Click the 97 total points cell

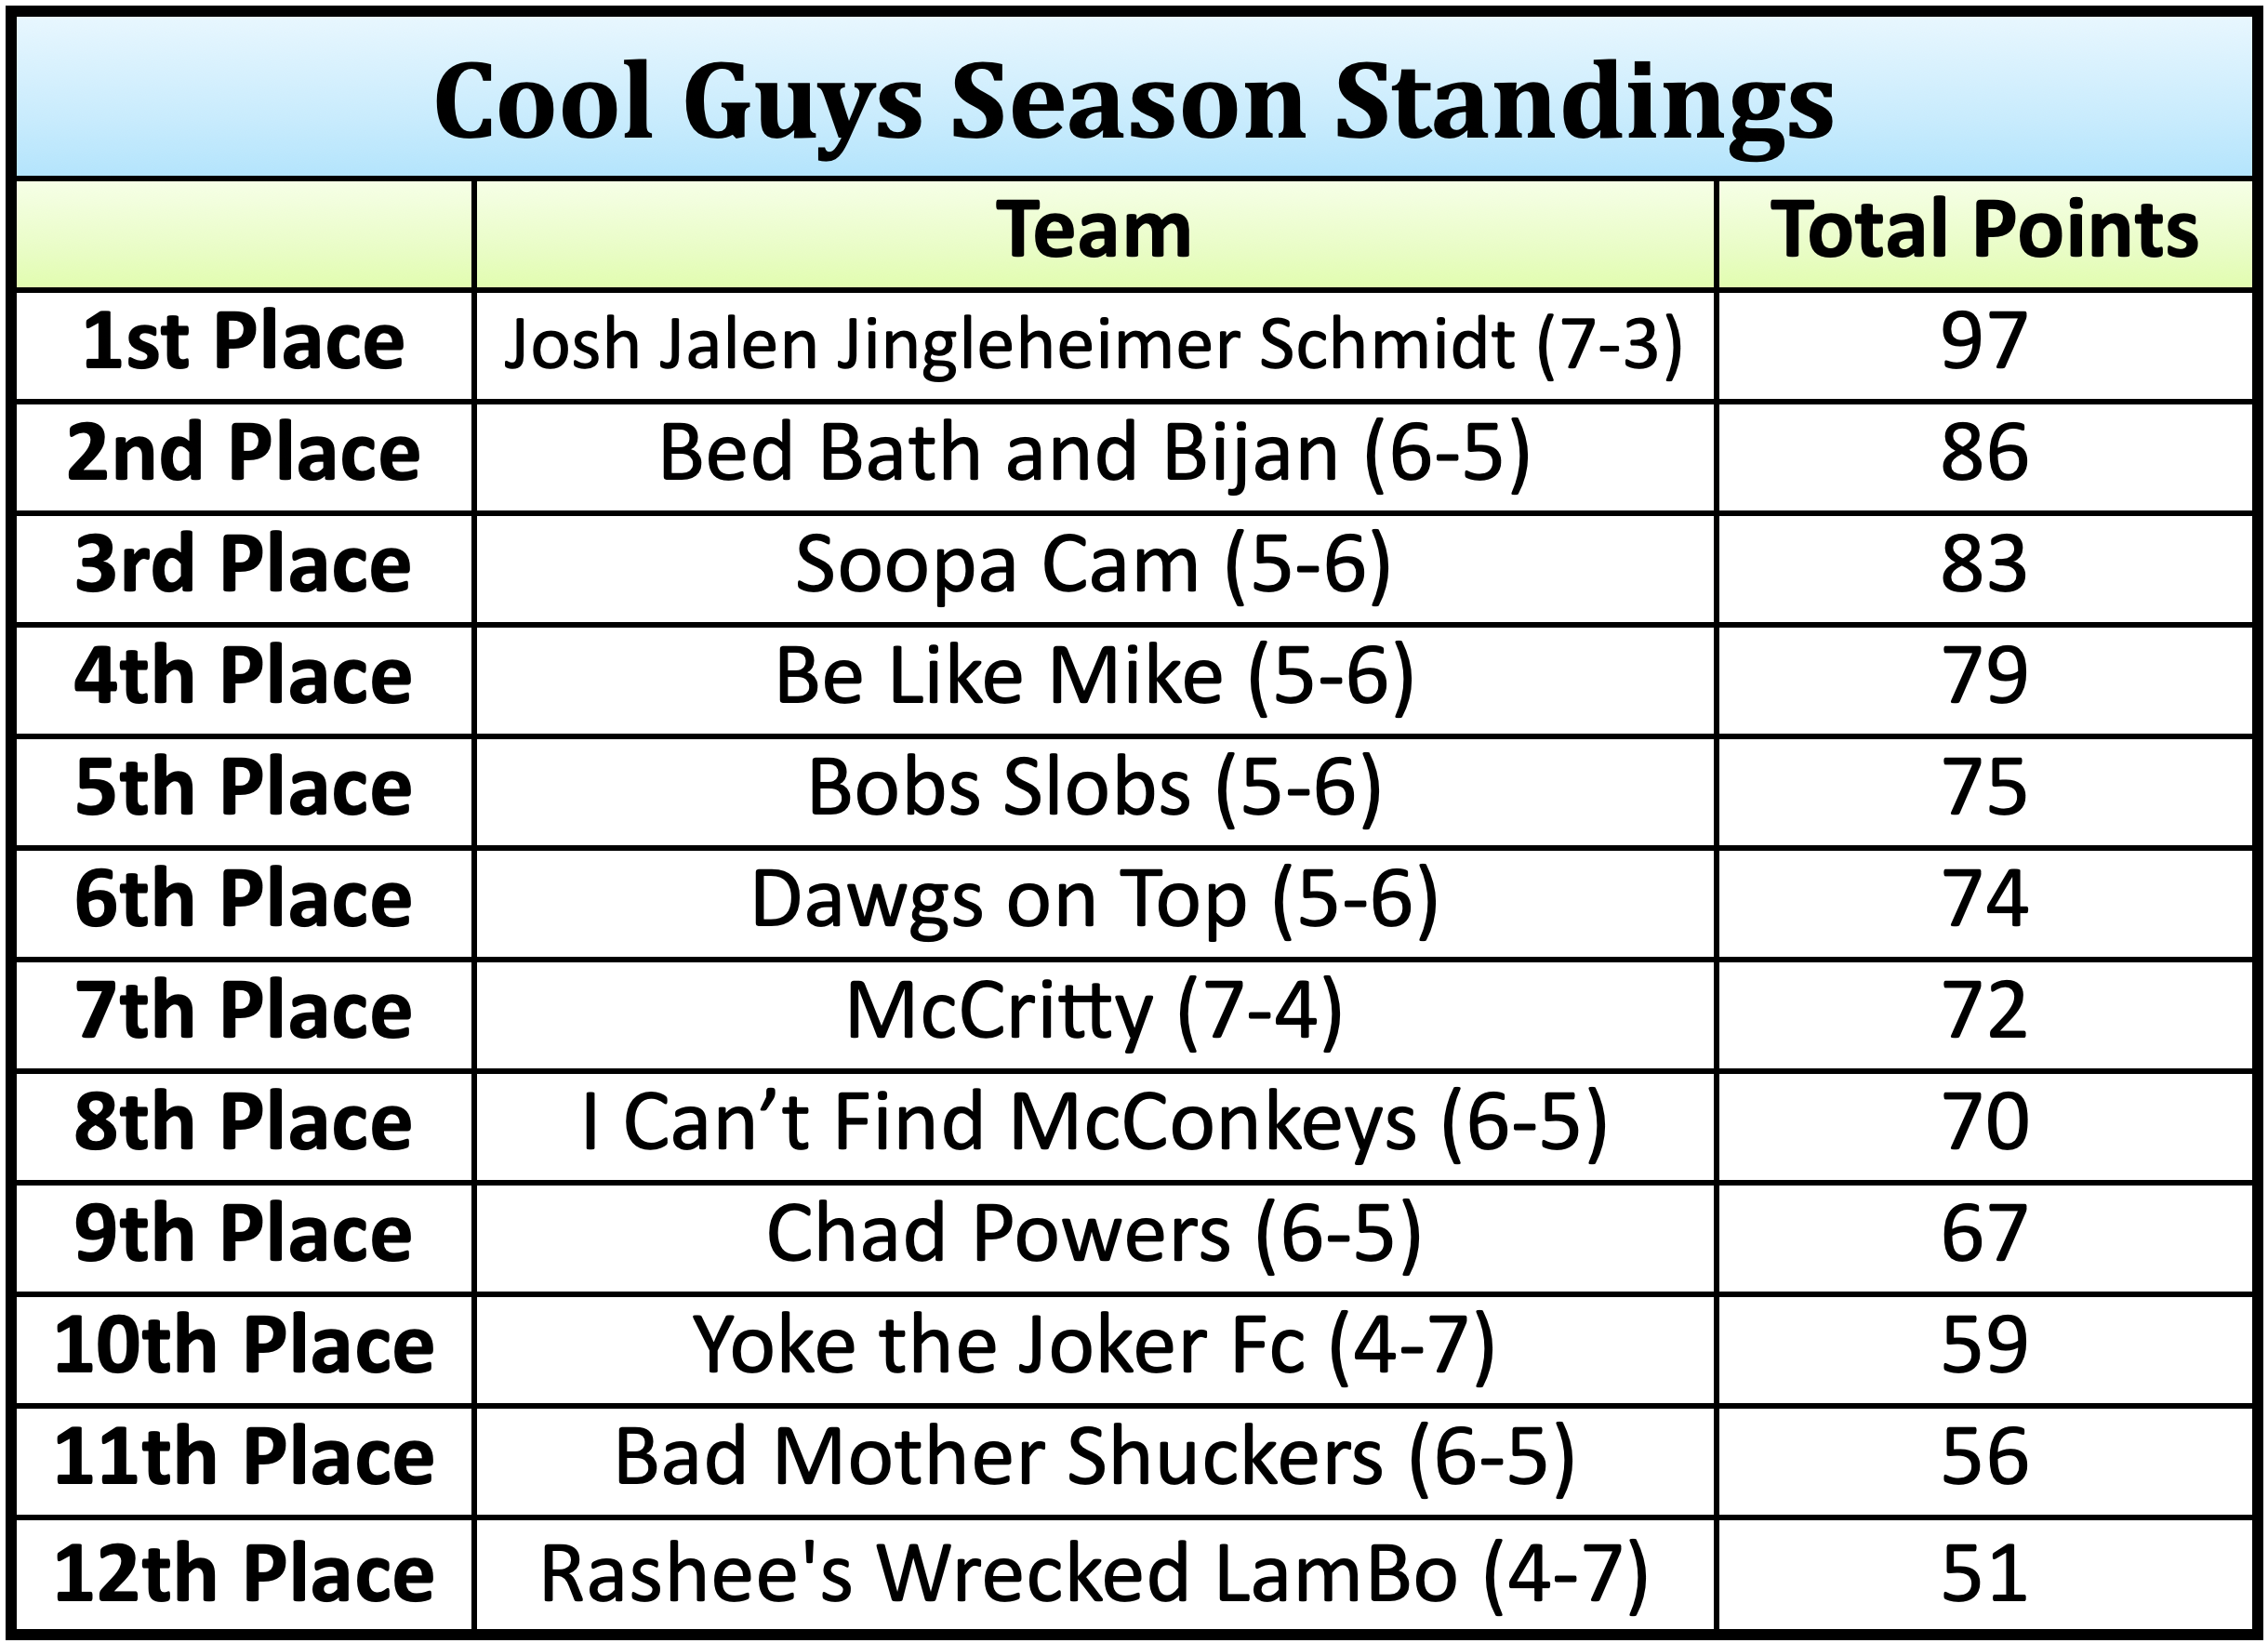[1984, 343]
